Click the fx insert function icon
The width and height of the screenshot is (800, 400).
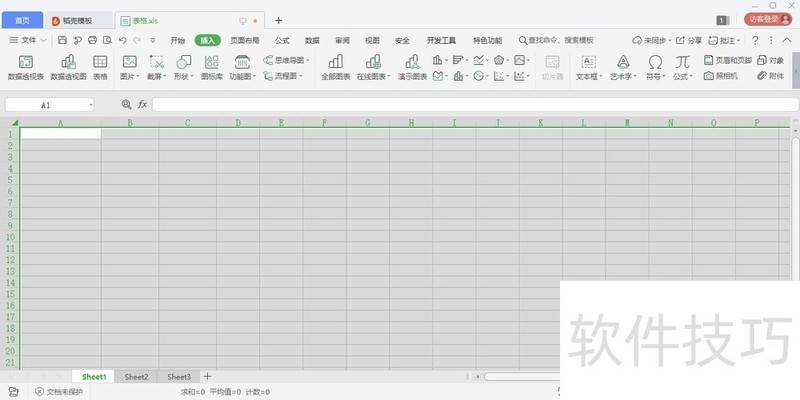tap(142, 104)
